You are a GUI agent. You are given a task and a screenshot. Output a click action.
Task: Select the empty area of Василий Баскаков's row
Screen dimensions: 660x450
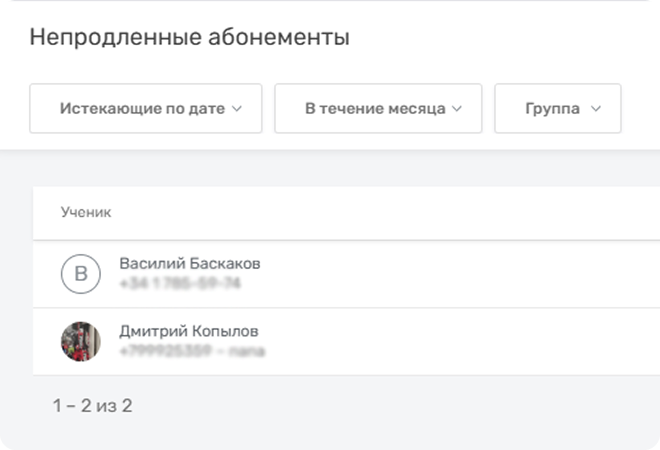[450, 274]
